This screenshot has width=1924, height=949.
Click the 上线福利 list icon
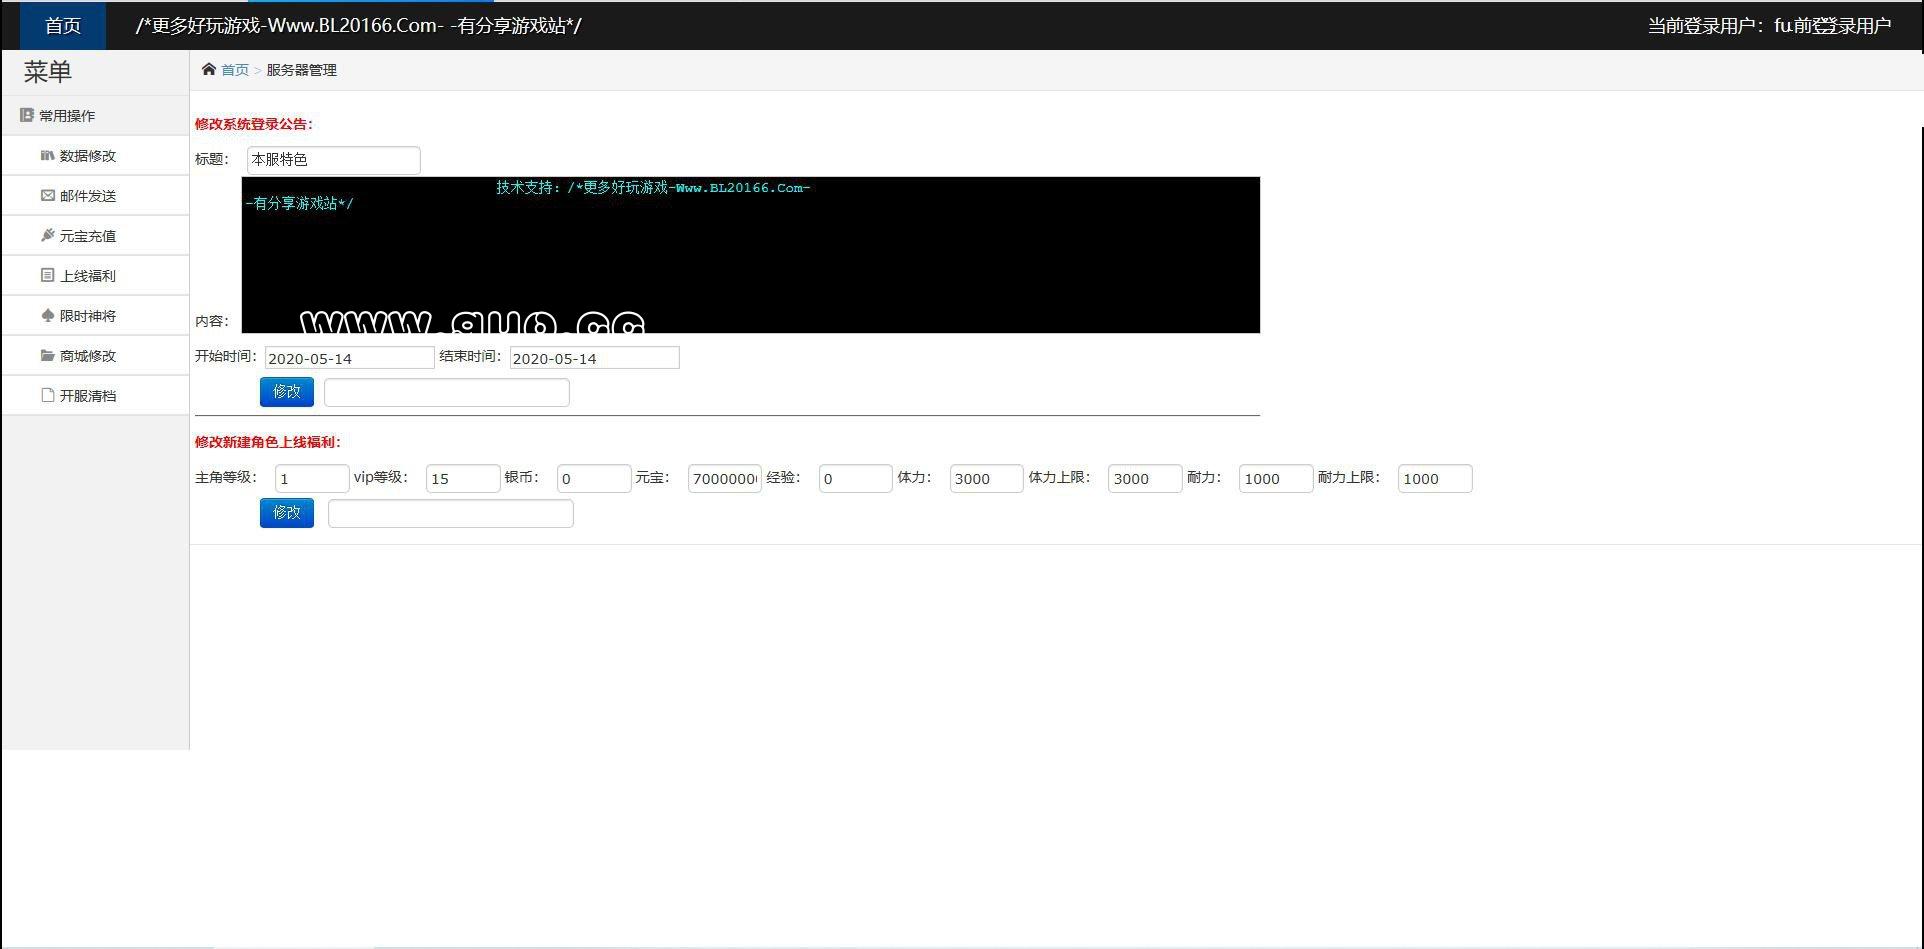click(x=47, y=275)
